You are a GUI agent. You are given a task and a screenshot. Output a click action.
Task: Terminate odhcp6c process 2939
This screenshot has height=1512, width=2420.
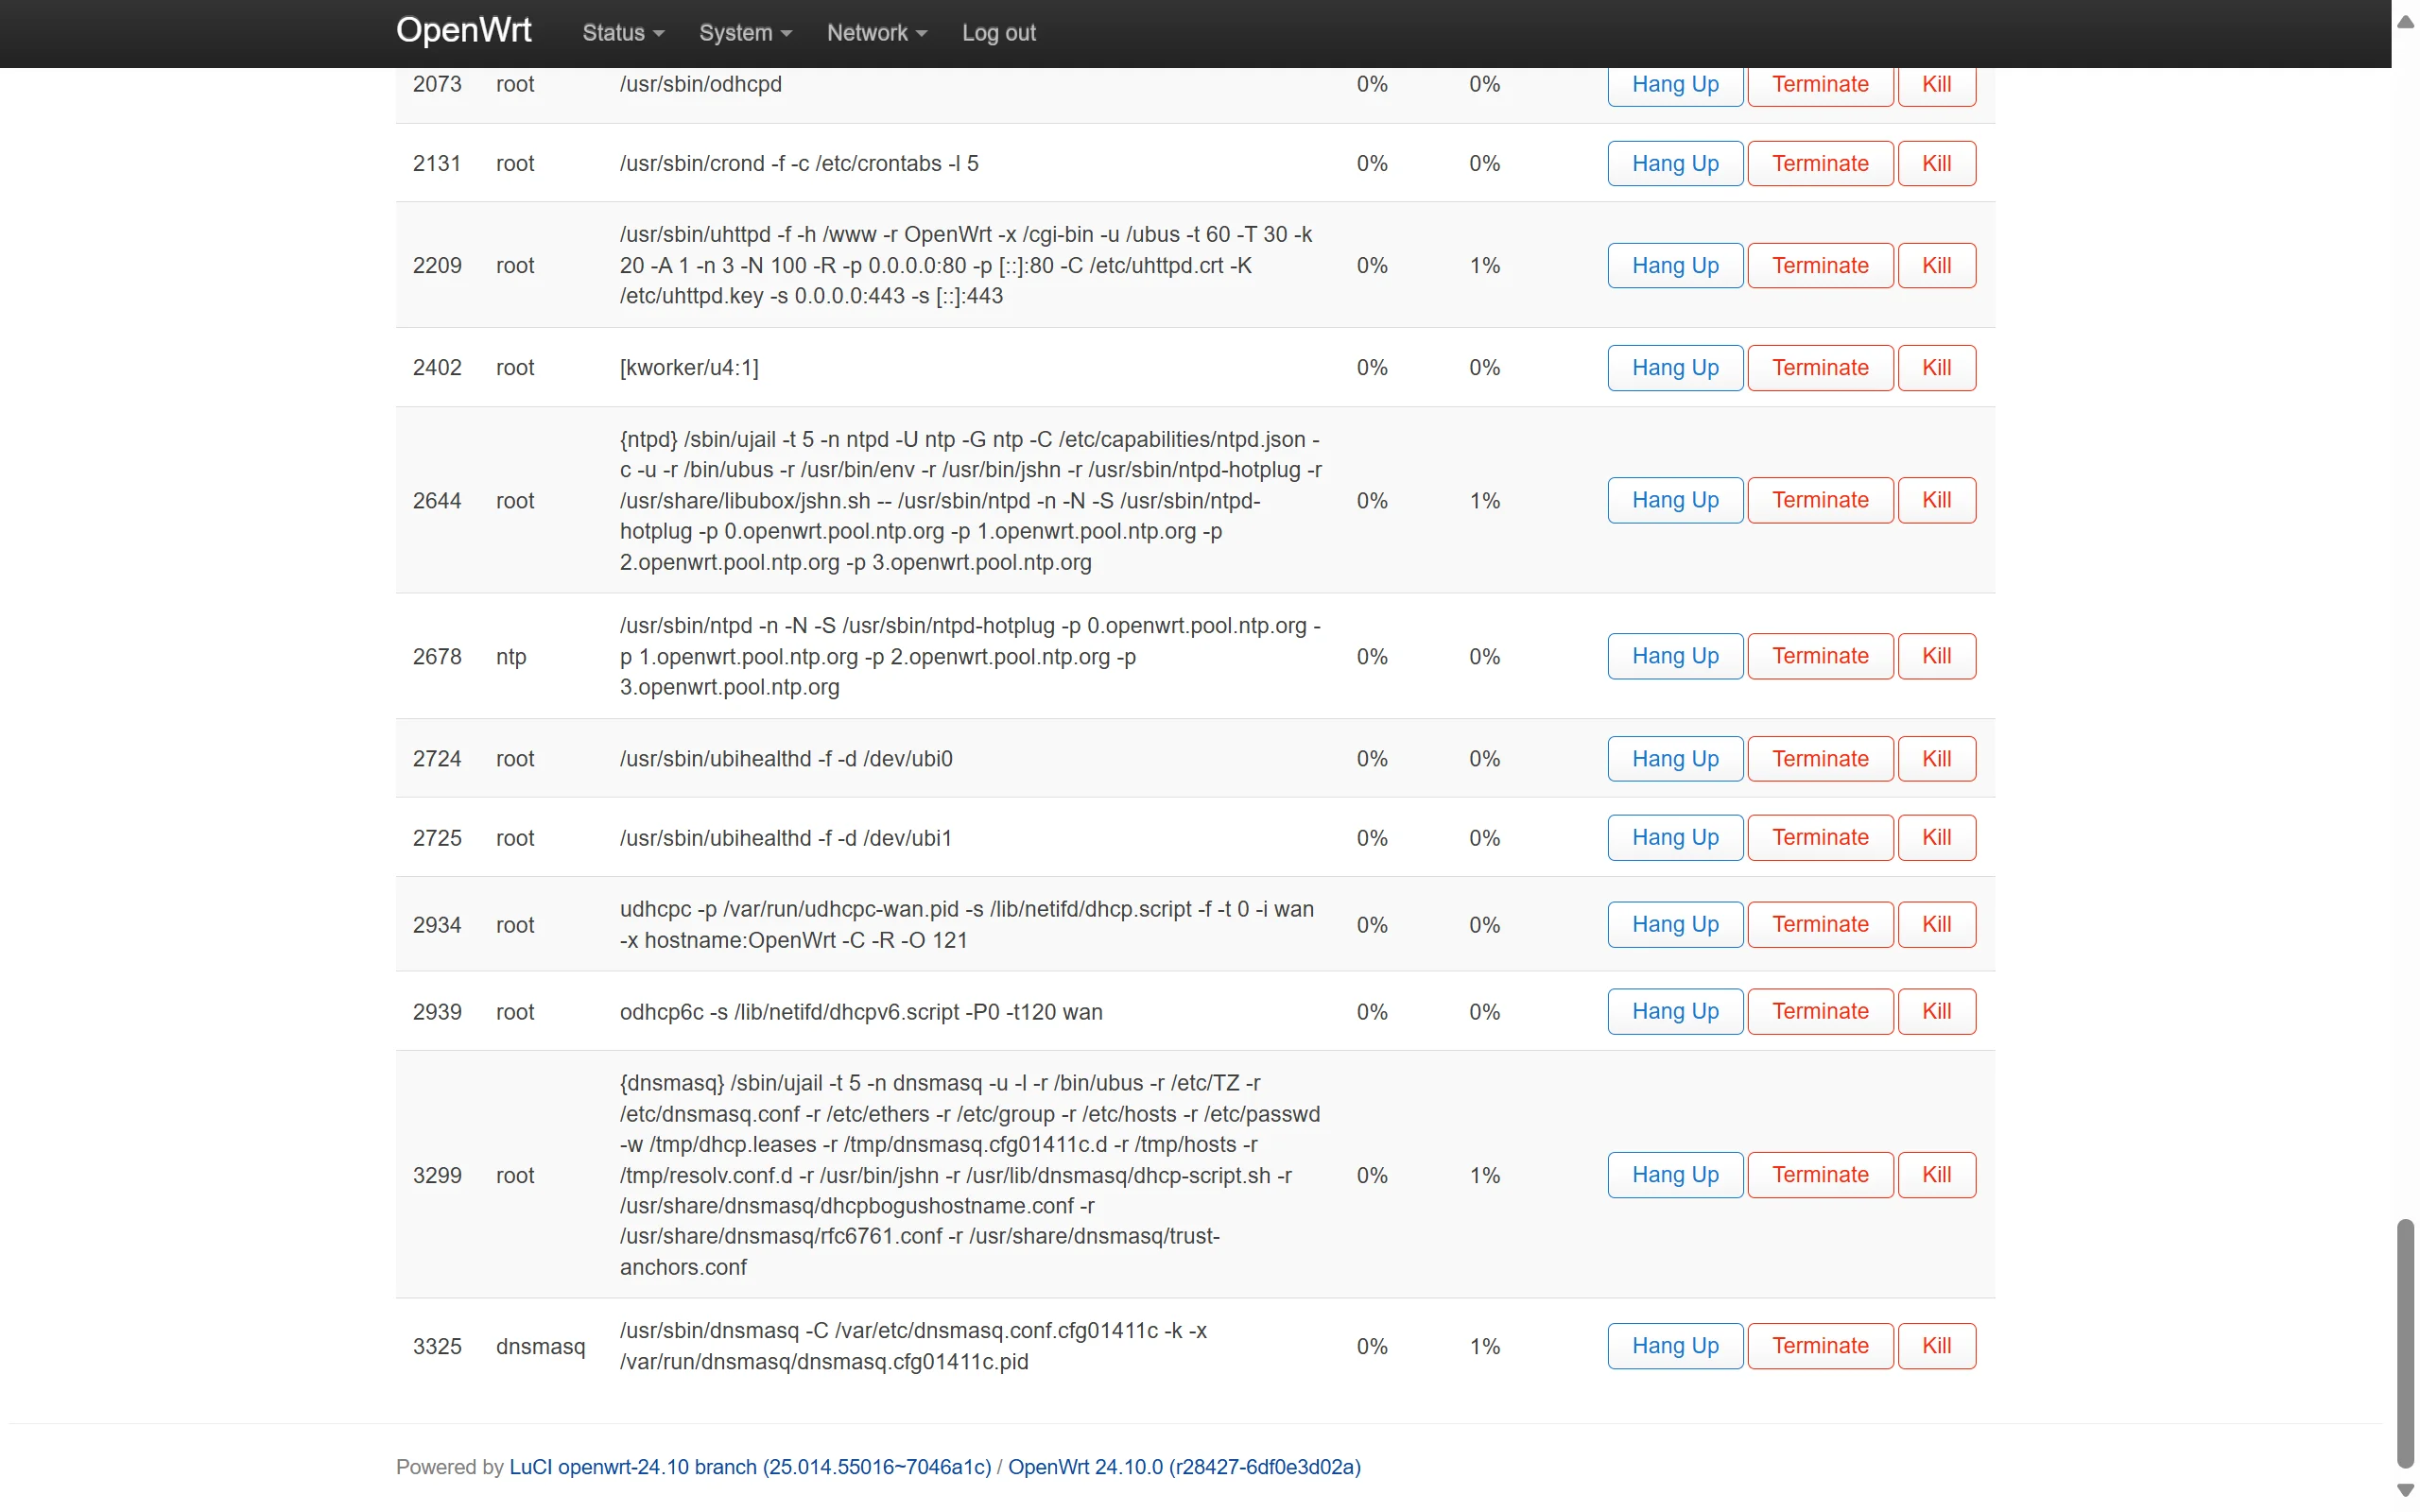(1820, 1011)
